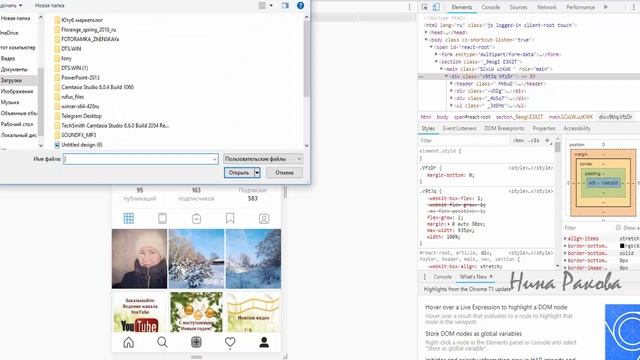Switch to the Network tab in DevTools
This screenshot has height=360, width=640.
[x=547, y=7]
